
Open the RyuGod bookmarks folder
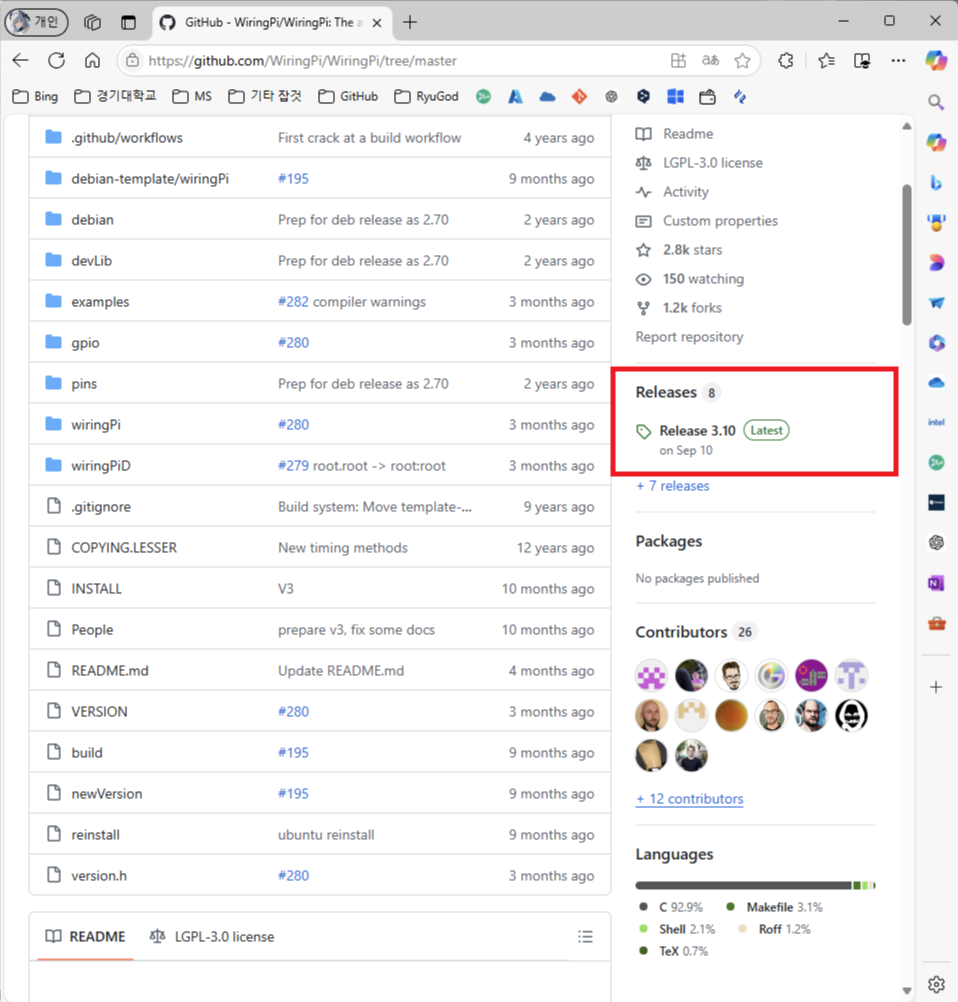(427, 96)
